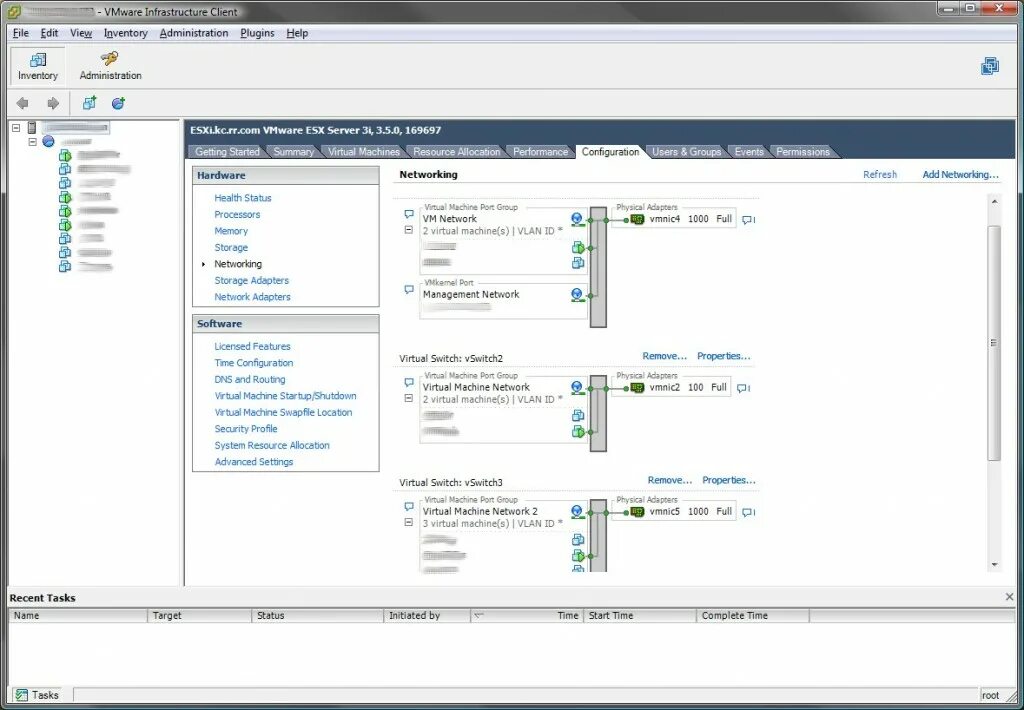
Task: Click the VMware application icon in title bar
Action: point(14,11)
